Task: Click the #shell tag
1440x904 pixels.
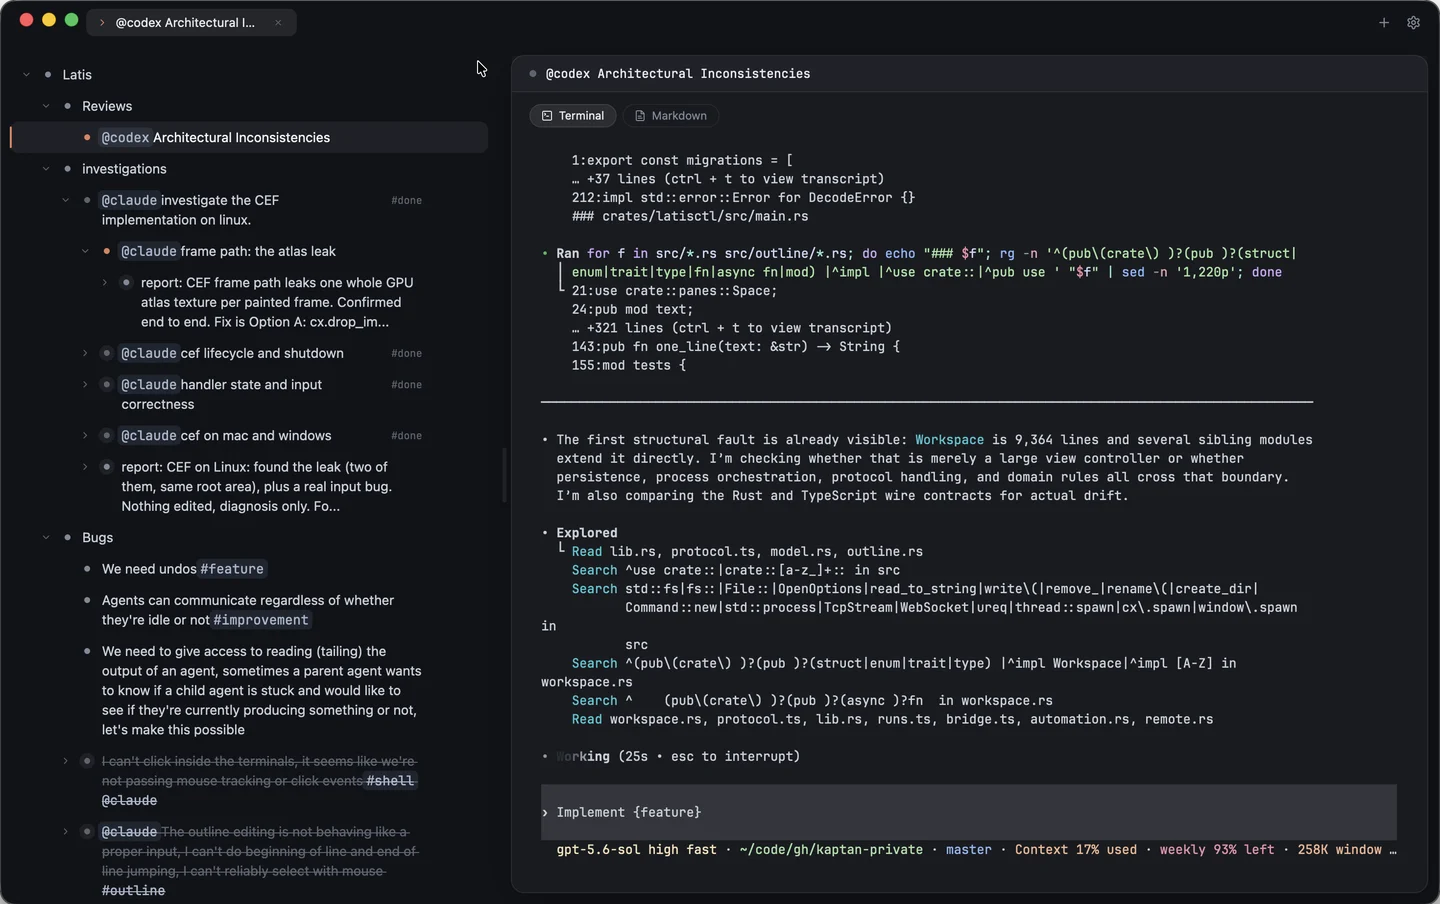Action: (x=390, y=781)
